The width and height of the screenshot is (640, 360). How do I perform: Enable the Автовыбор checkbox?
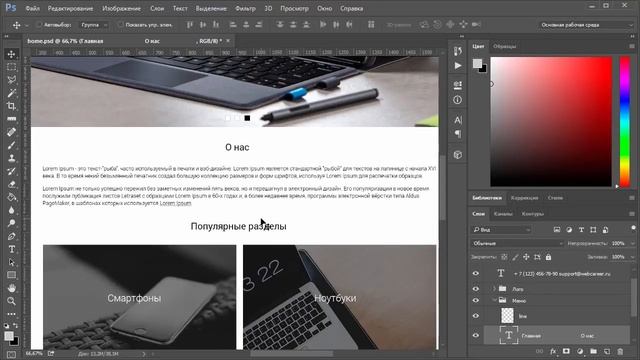[39, 25]
